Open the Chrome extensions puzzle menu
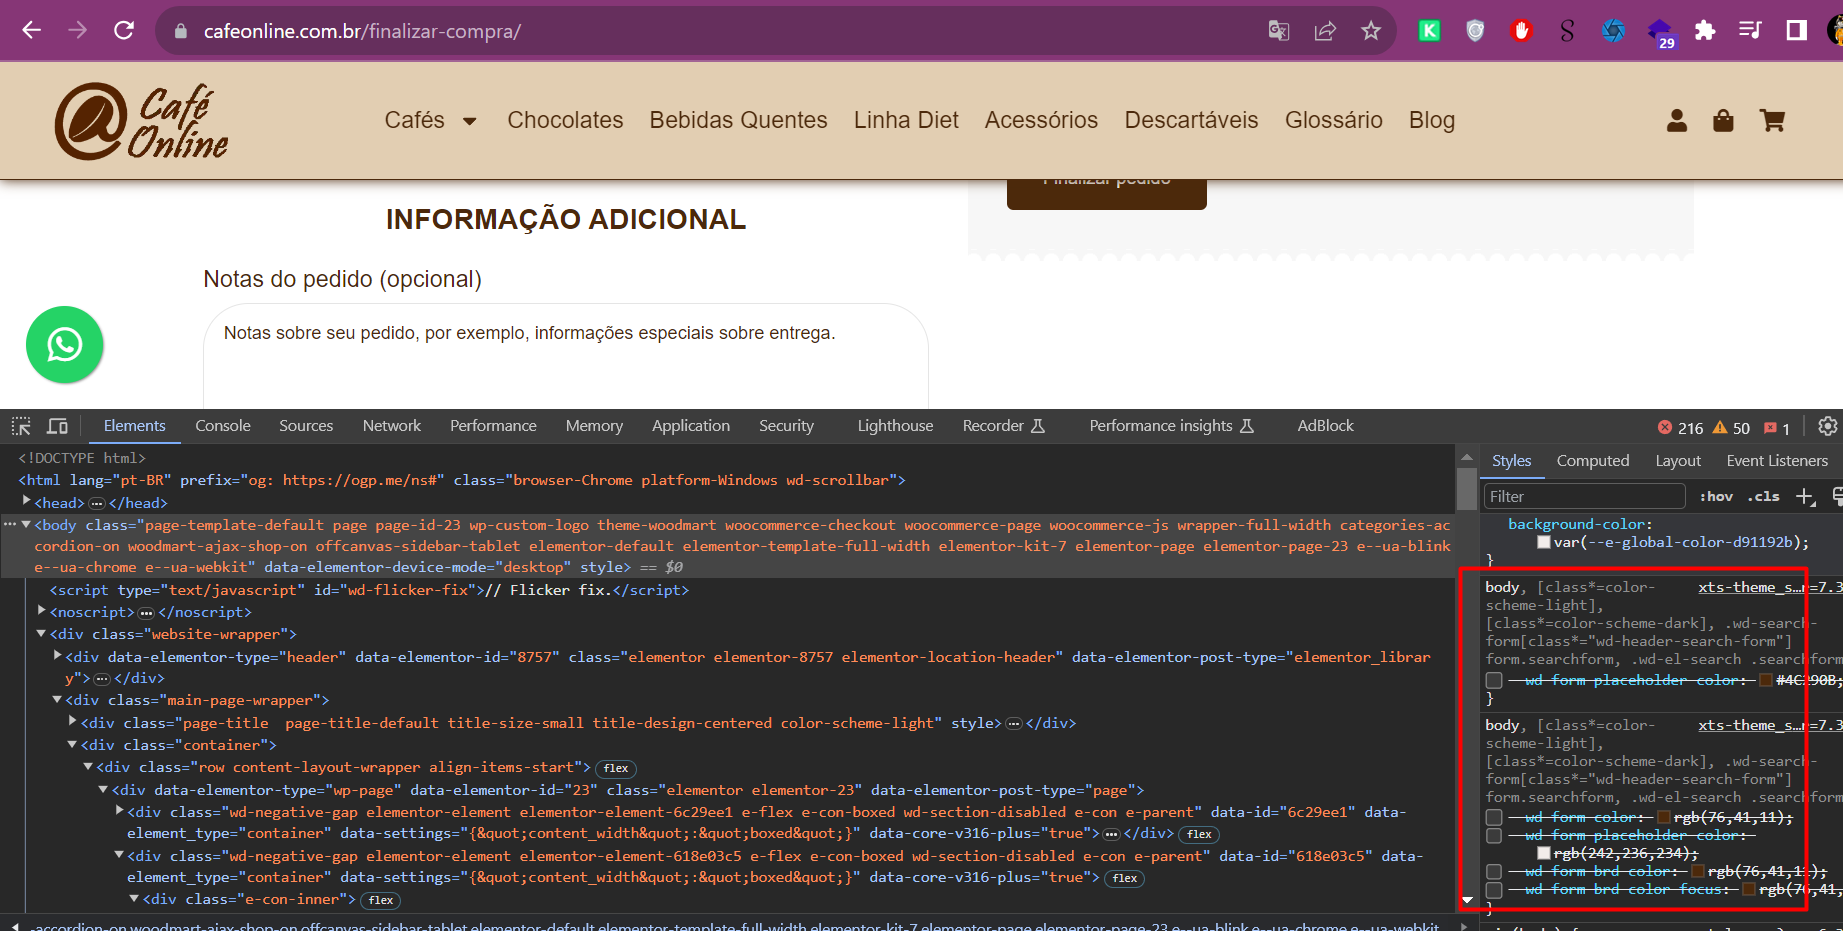The width and height of the screenshot is (1843, 931). pos(1705,31)
